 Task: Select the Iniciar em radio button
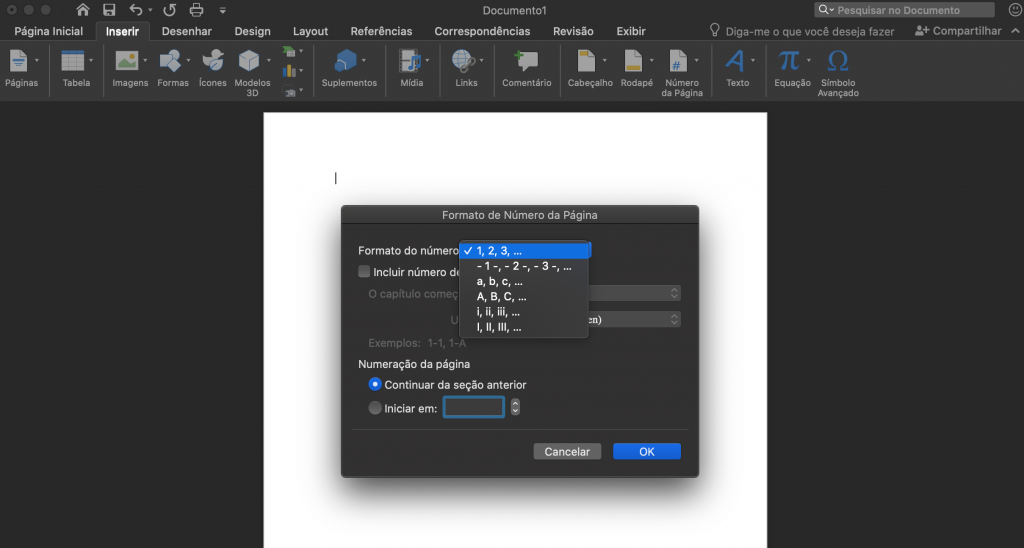pyautogui.click(x=375, y=408)
